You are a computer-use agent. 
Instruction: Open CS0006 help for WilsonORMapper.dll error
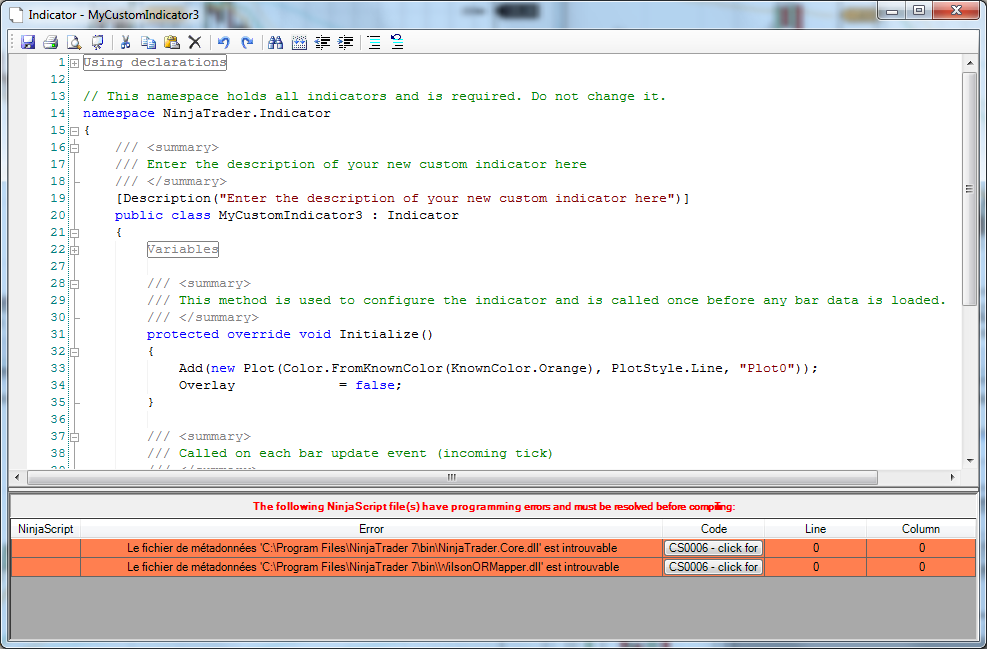coord(713,567)
